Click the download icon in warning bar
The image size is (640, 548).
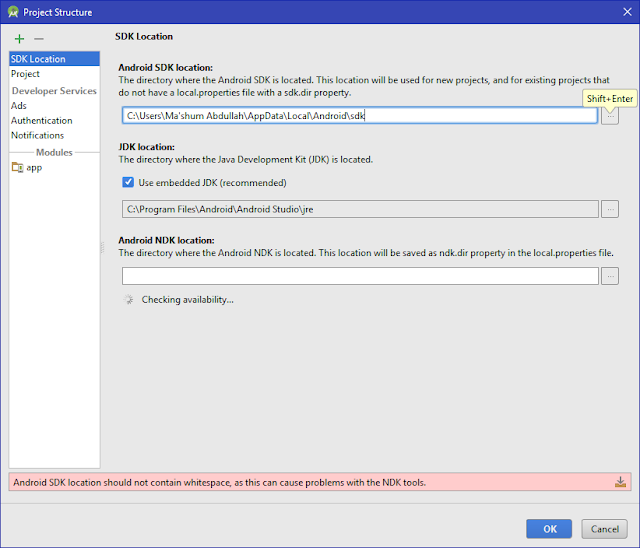(x=620, y=482)
